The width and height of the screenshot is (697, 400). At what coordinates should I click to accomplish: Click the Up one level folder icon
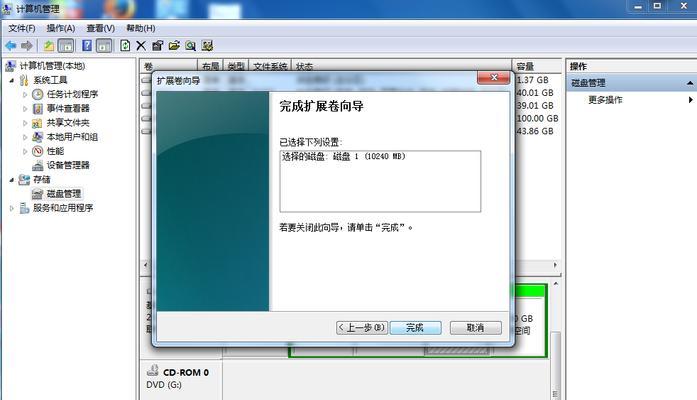(49, 45)
